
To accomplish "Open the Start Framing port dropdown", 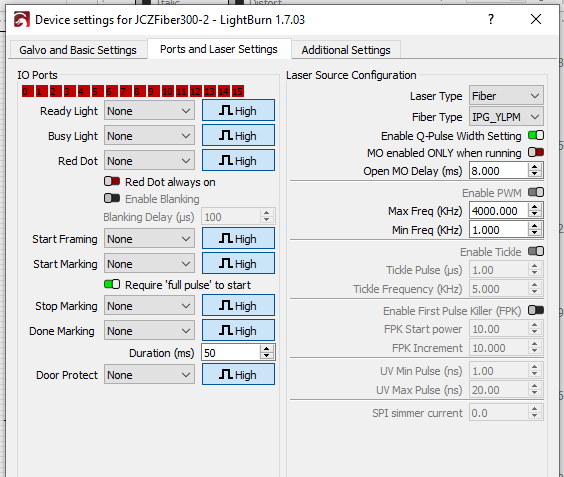I will [x=149, y=238].
